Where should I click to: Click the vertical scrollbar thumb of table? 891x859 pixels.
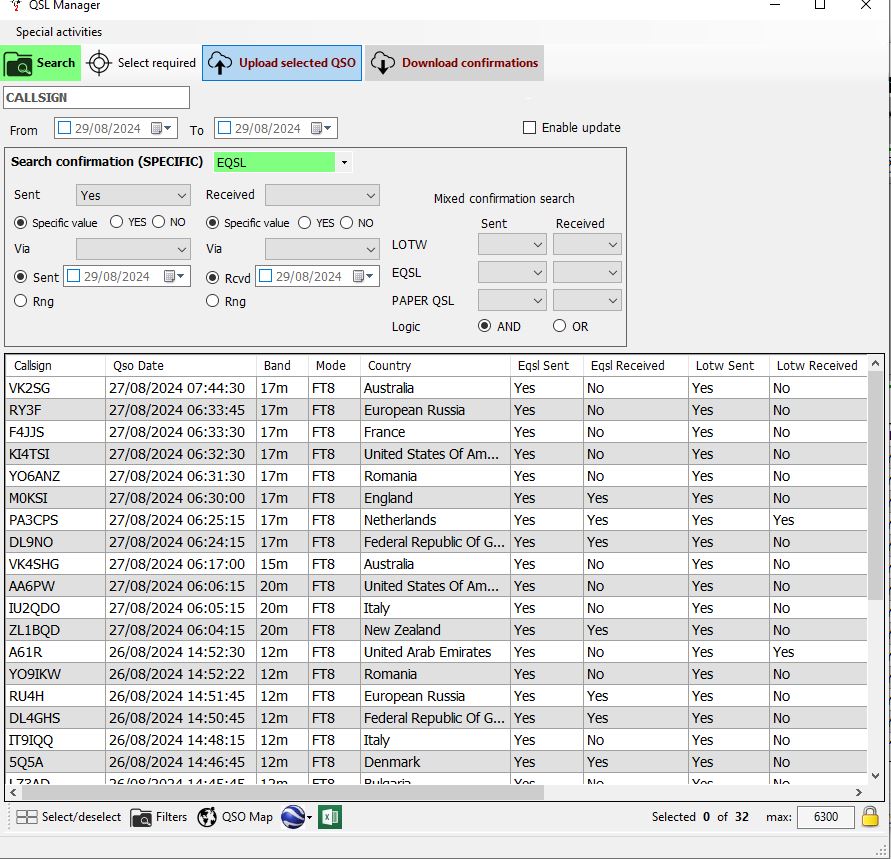875,485
